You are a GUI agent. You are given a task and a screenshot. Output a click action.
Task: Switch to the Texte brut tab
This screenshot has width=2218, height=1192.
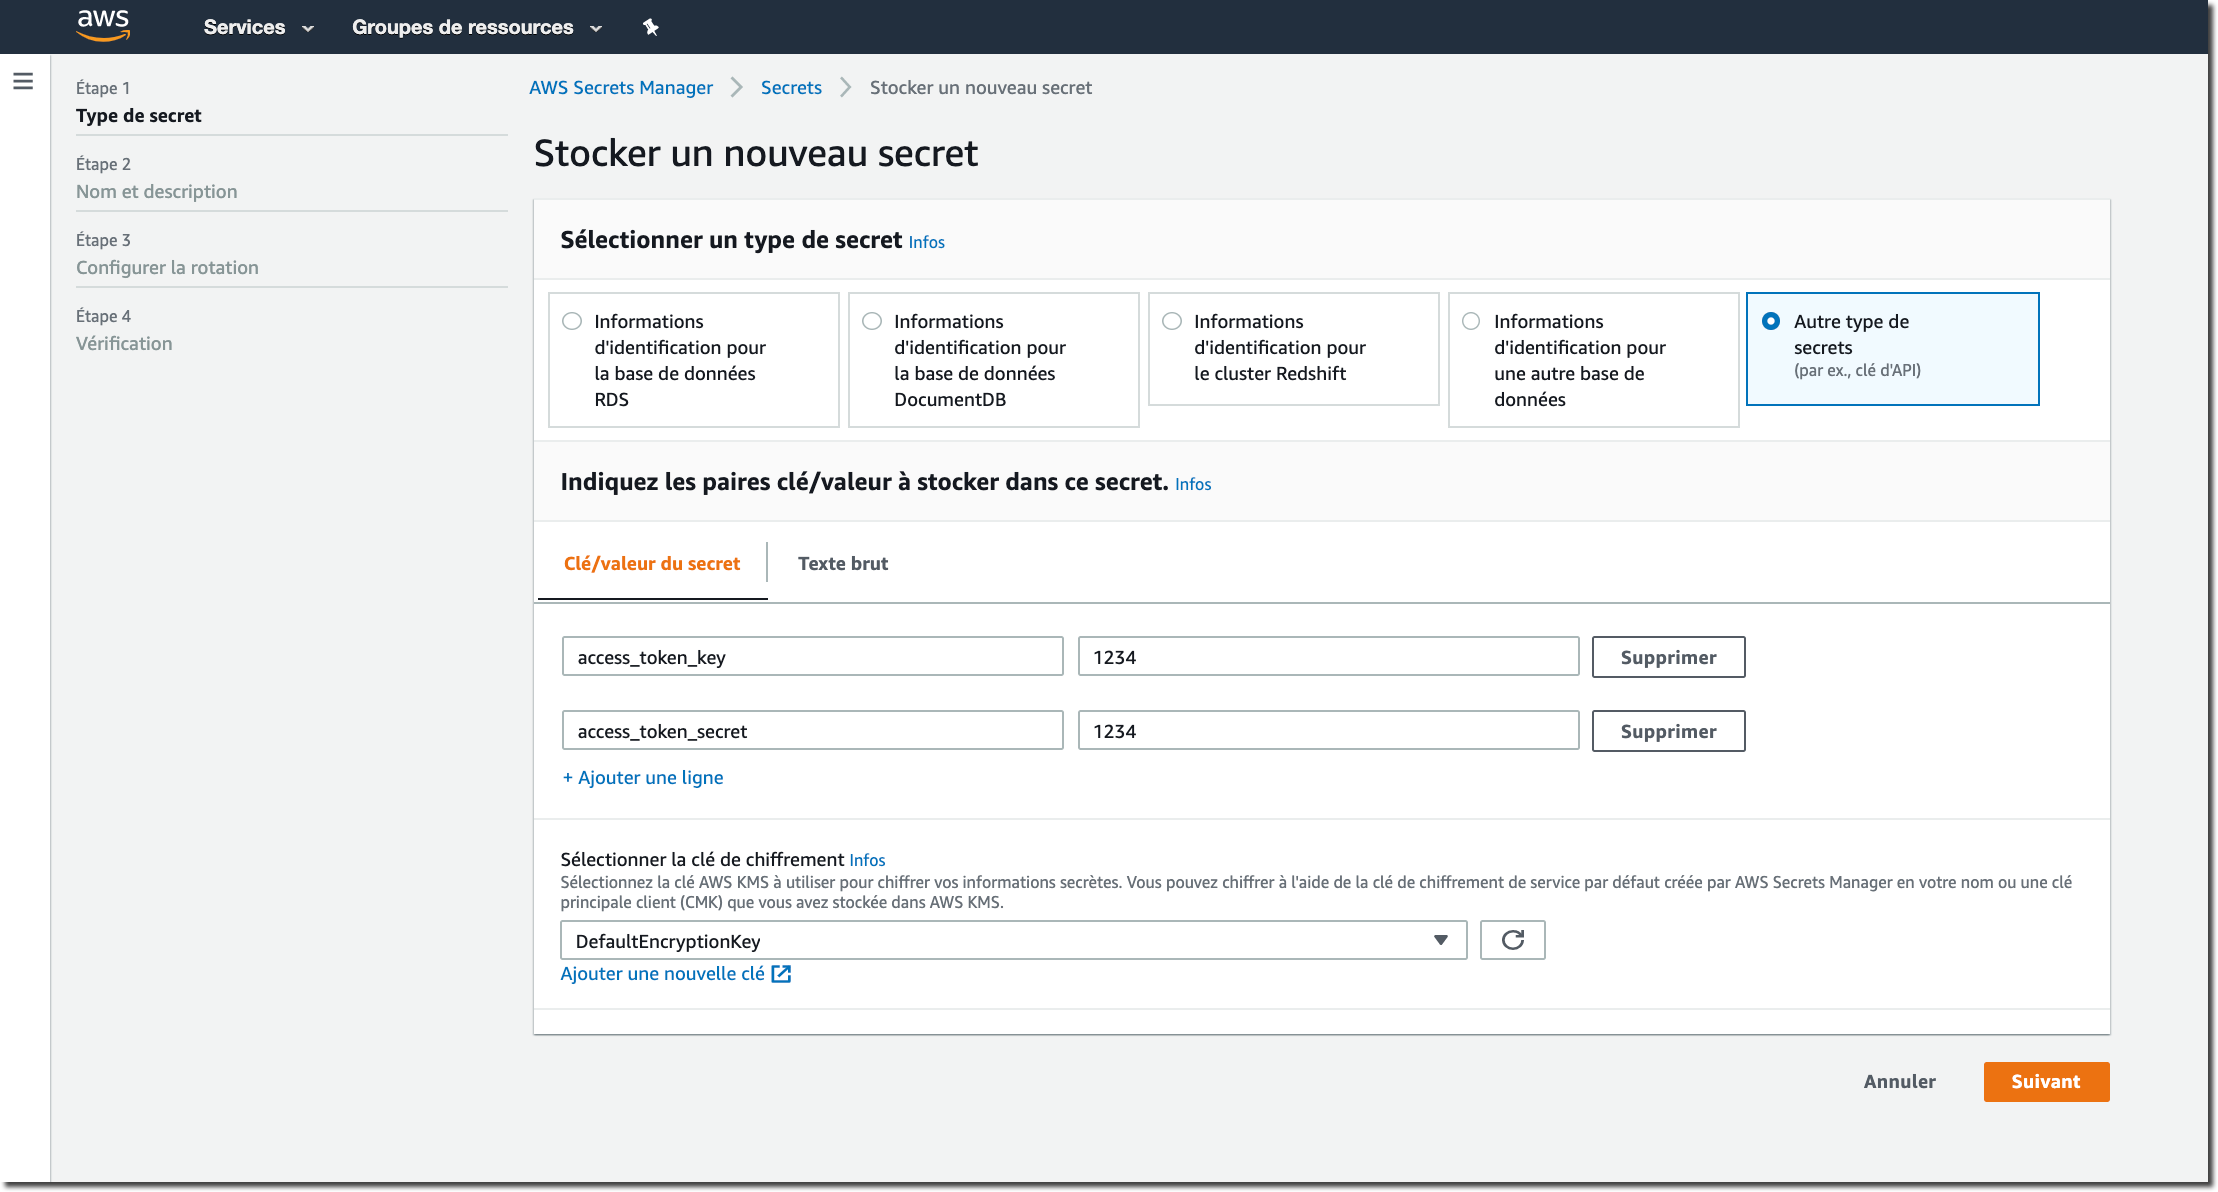click(842, 563)
